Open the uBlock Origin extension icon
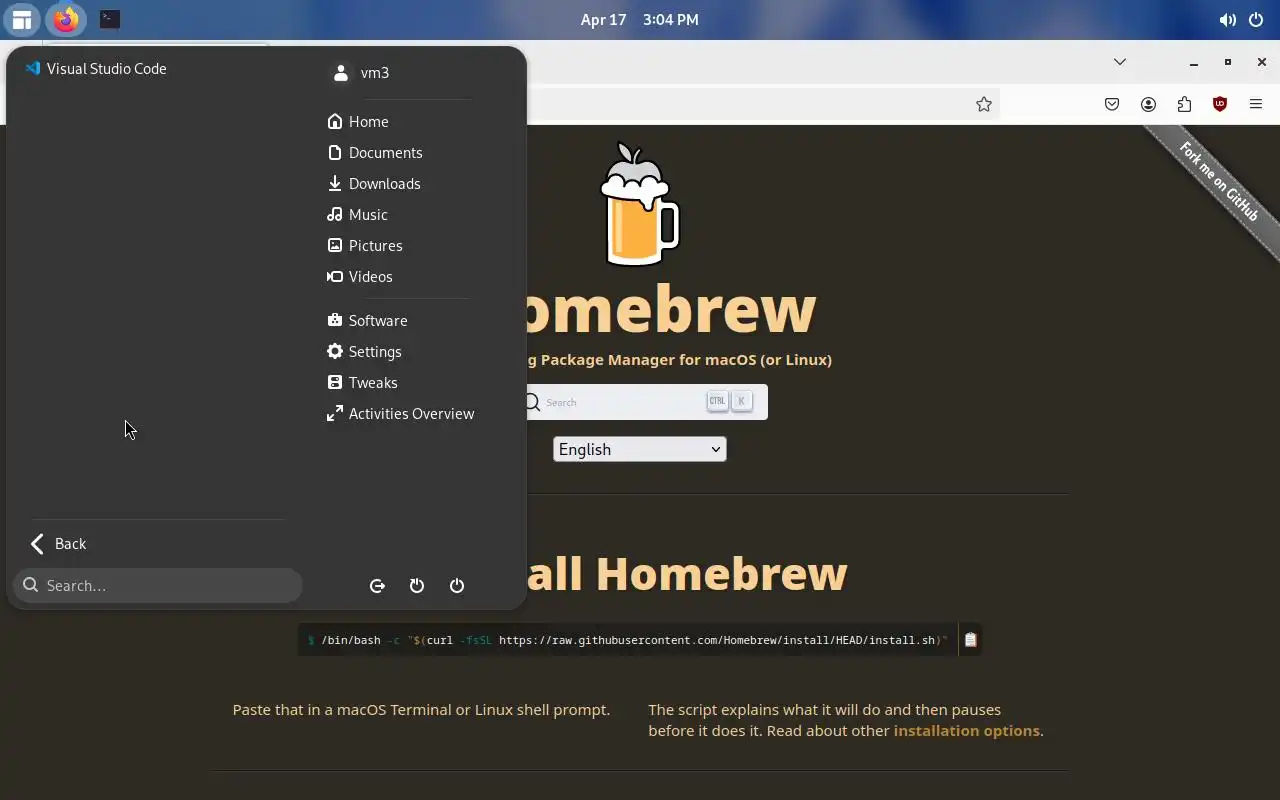Image resolution: width=1280 pixels, height=800 pixels. (1220, 104)
